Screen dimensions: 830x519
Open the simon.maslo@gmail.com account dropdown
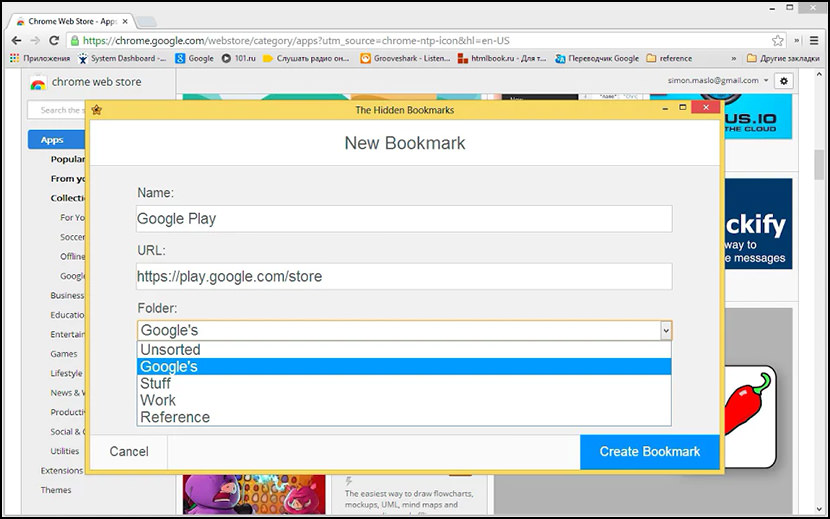[x=718, y=80]
